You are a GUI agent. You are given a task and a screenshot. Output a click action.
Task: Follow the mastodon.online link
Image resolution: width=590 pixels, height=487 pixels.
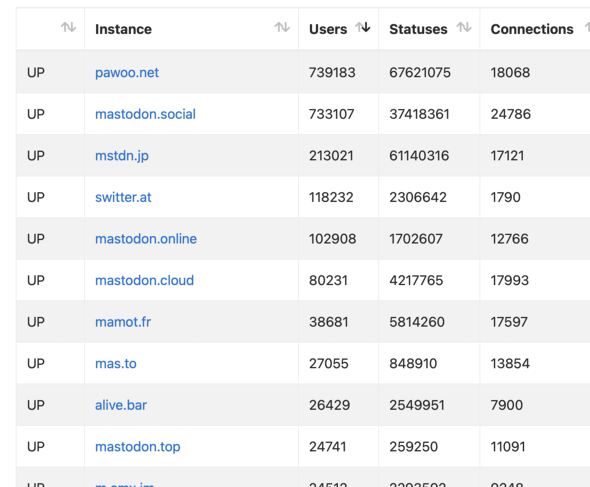[146, 239]
